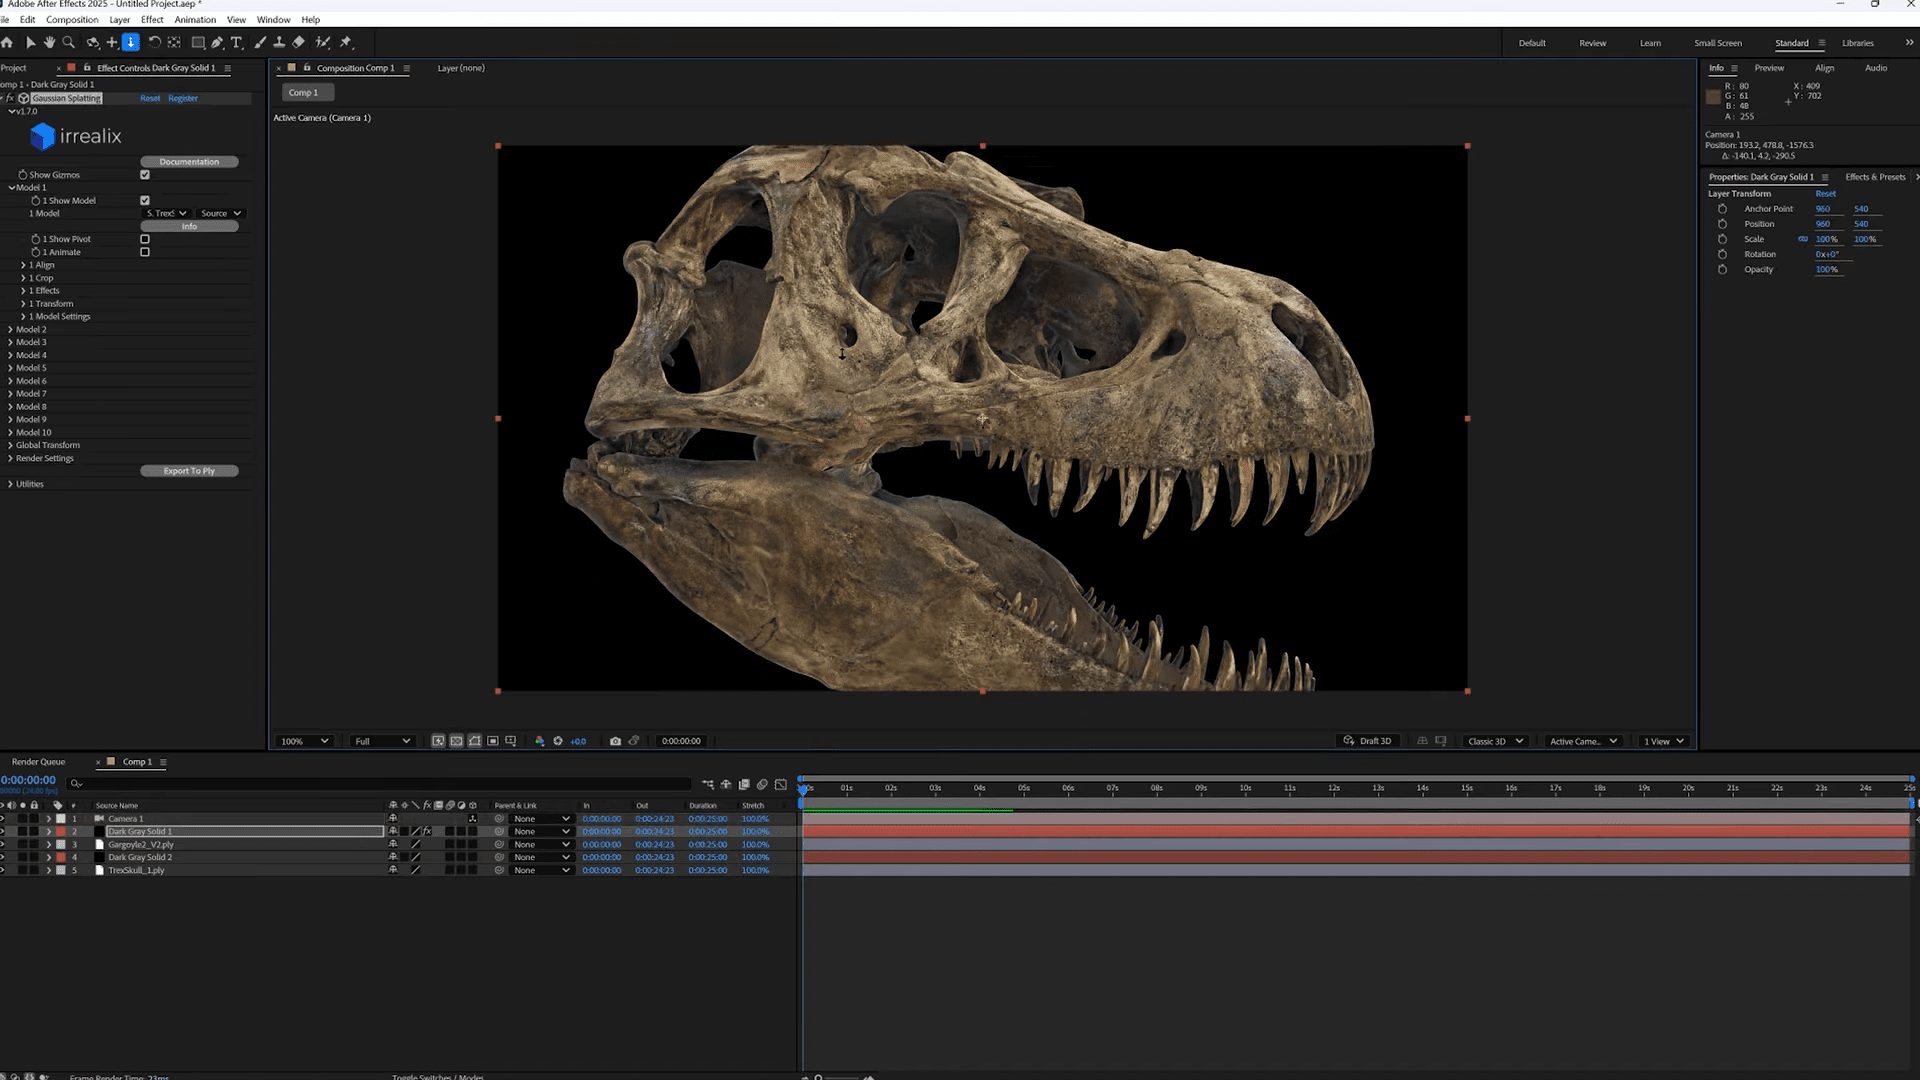
Task: Open the Composition menu
Action: (x=72, y=19)
